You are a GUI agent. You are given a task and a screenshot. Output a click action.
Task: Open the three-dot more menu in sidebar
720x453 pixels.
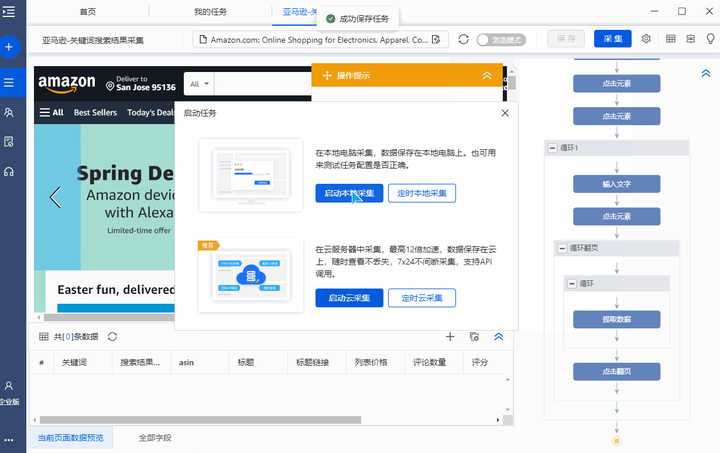click(x=9, y=440)
